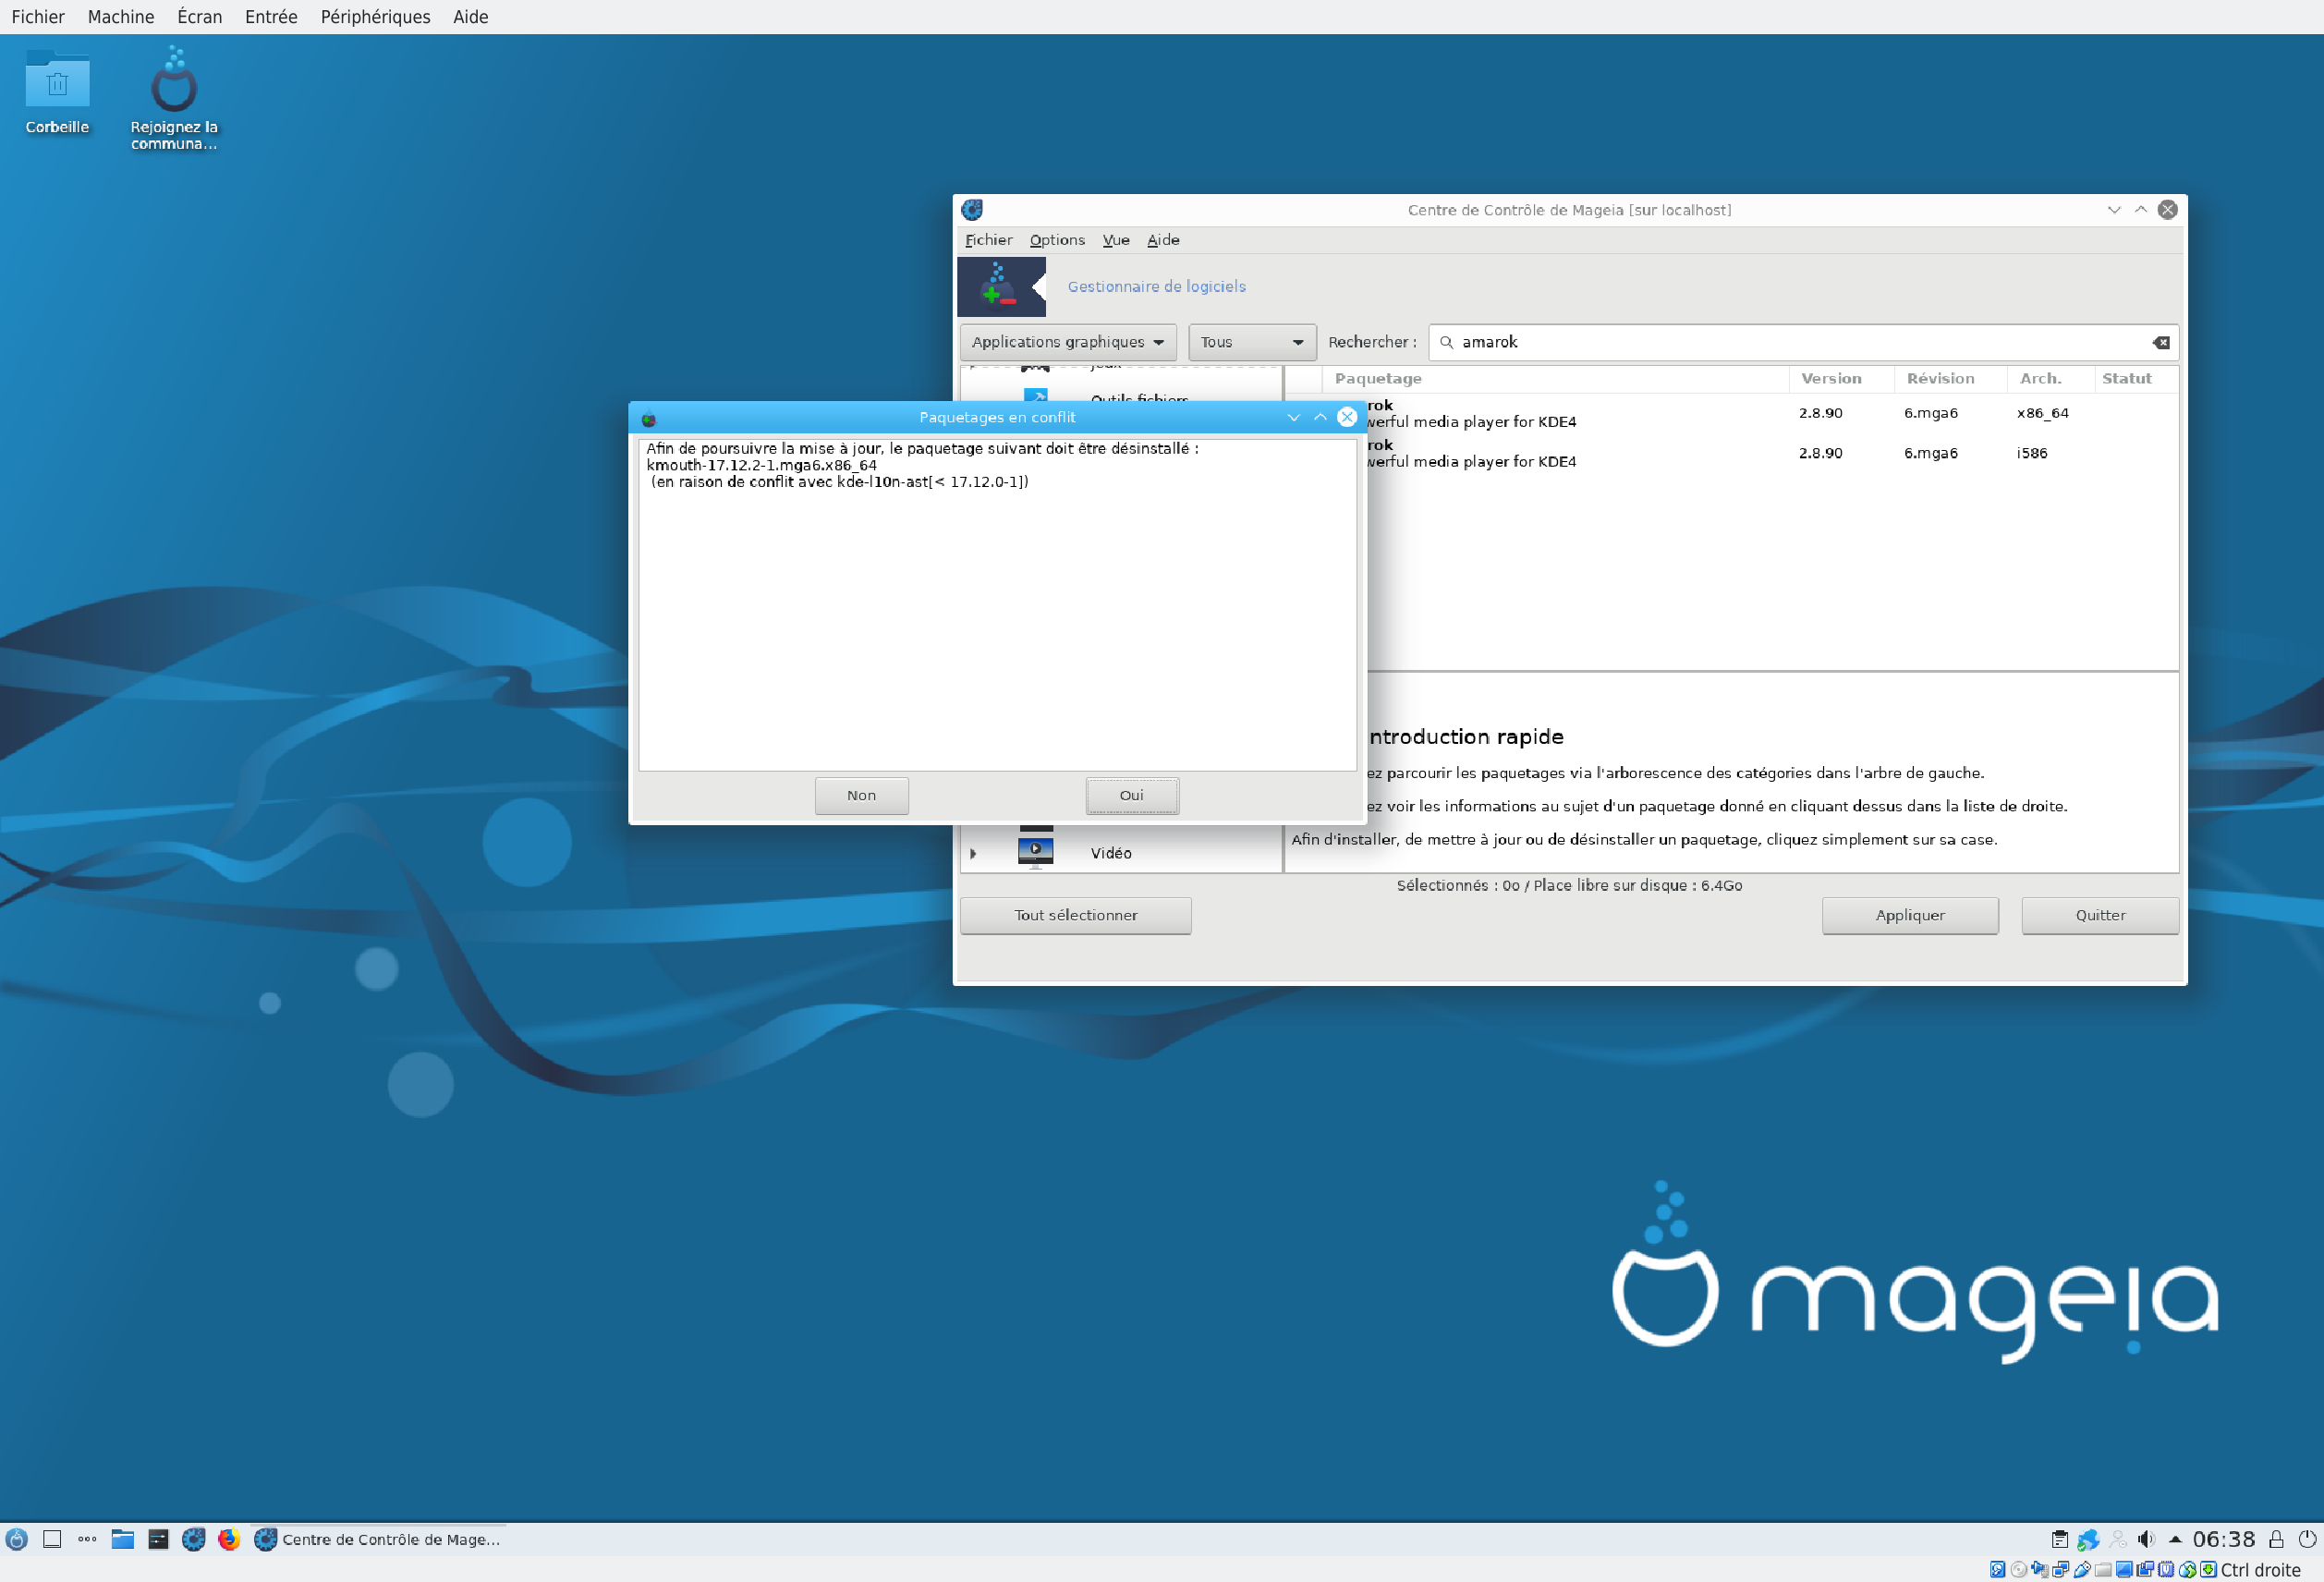The height and width of the screenshot is (1582, 2324).
Task: Click VirtualBox network status icon
Action: (2060, 1570)
